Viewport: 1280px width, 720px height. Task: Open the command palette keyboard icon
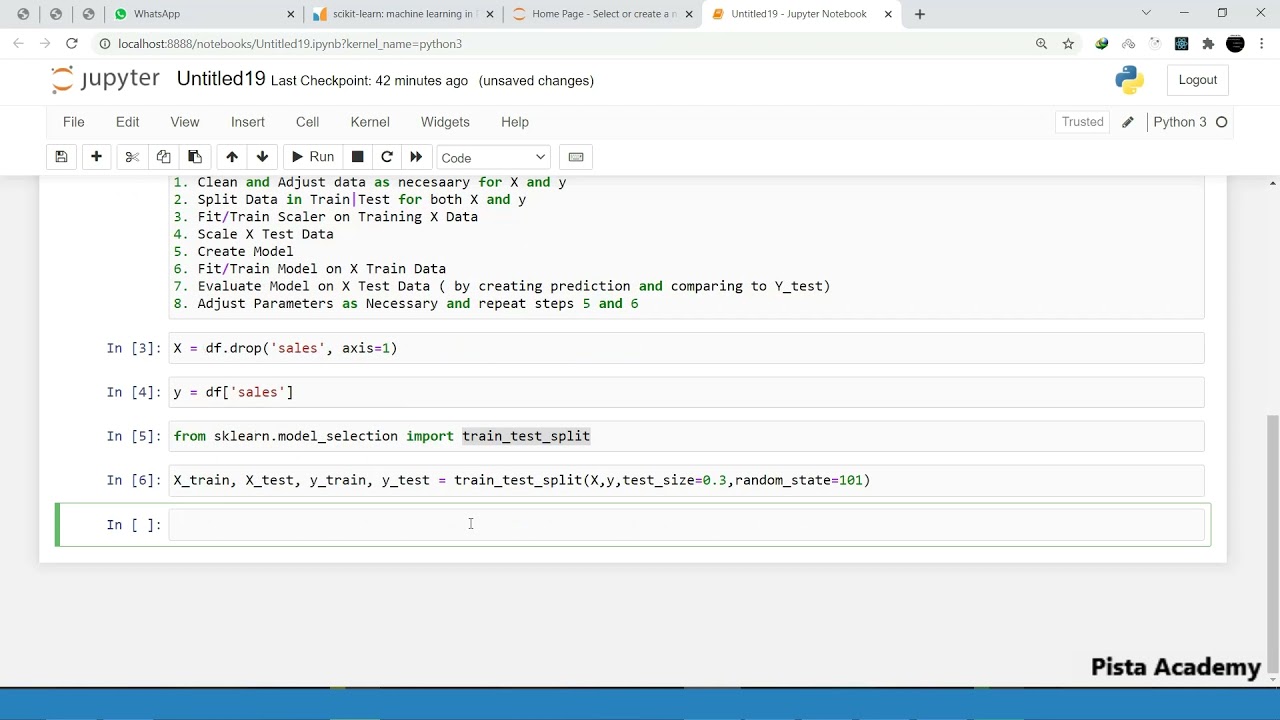tap(576, 157)
